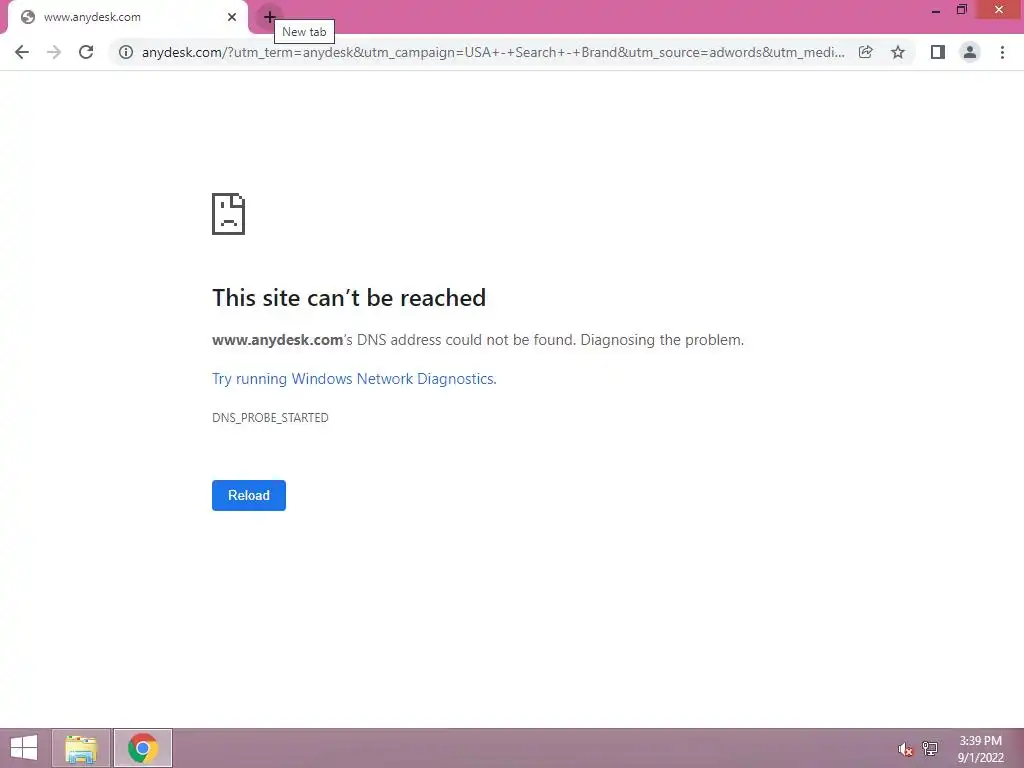The width and height of the screenshot is (1024, 768).
Task: Click the anydesk.com address bar URL
Action: coord(493,52)
